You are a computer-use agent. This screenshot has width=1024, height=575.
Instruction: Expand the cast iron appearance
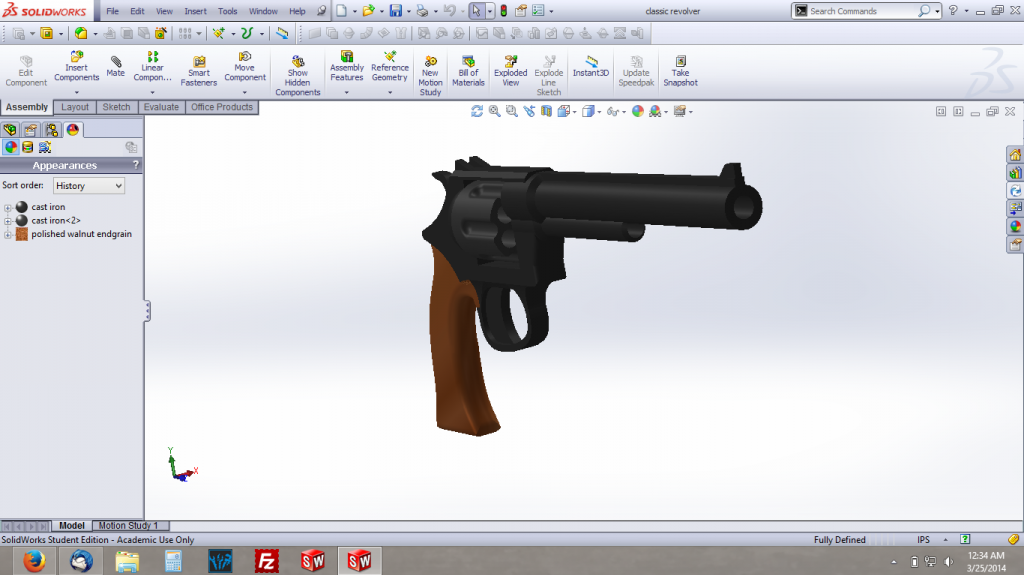[x=8, y=208]
